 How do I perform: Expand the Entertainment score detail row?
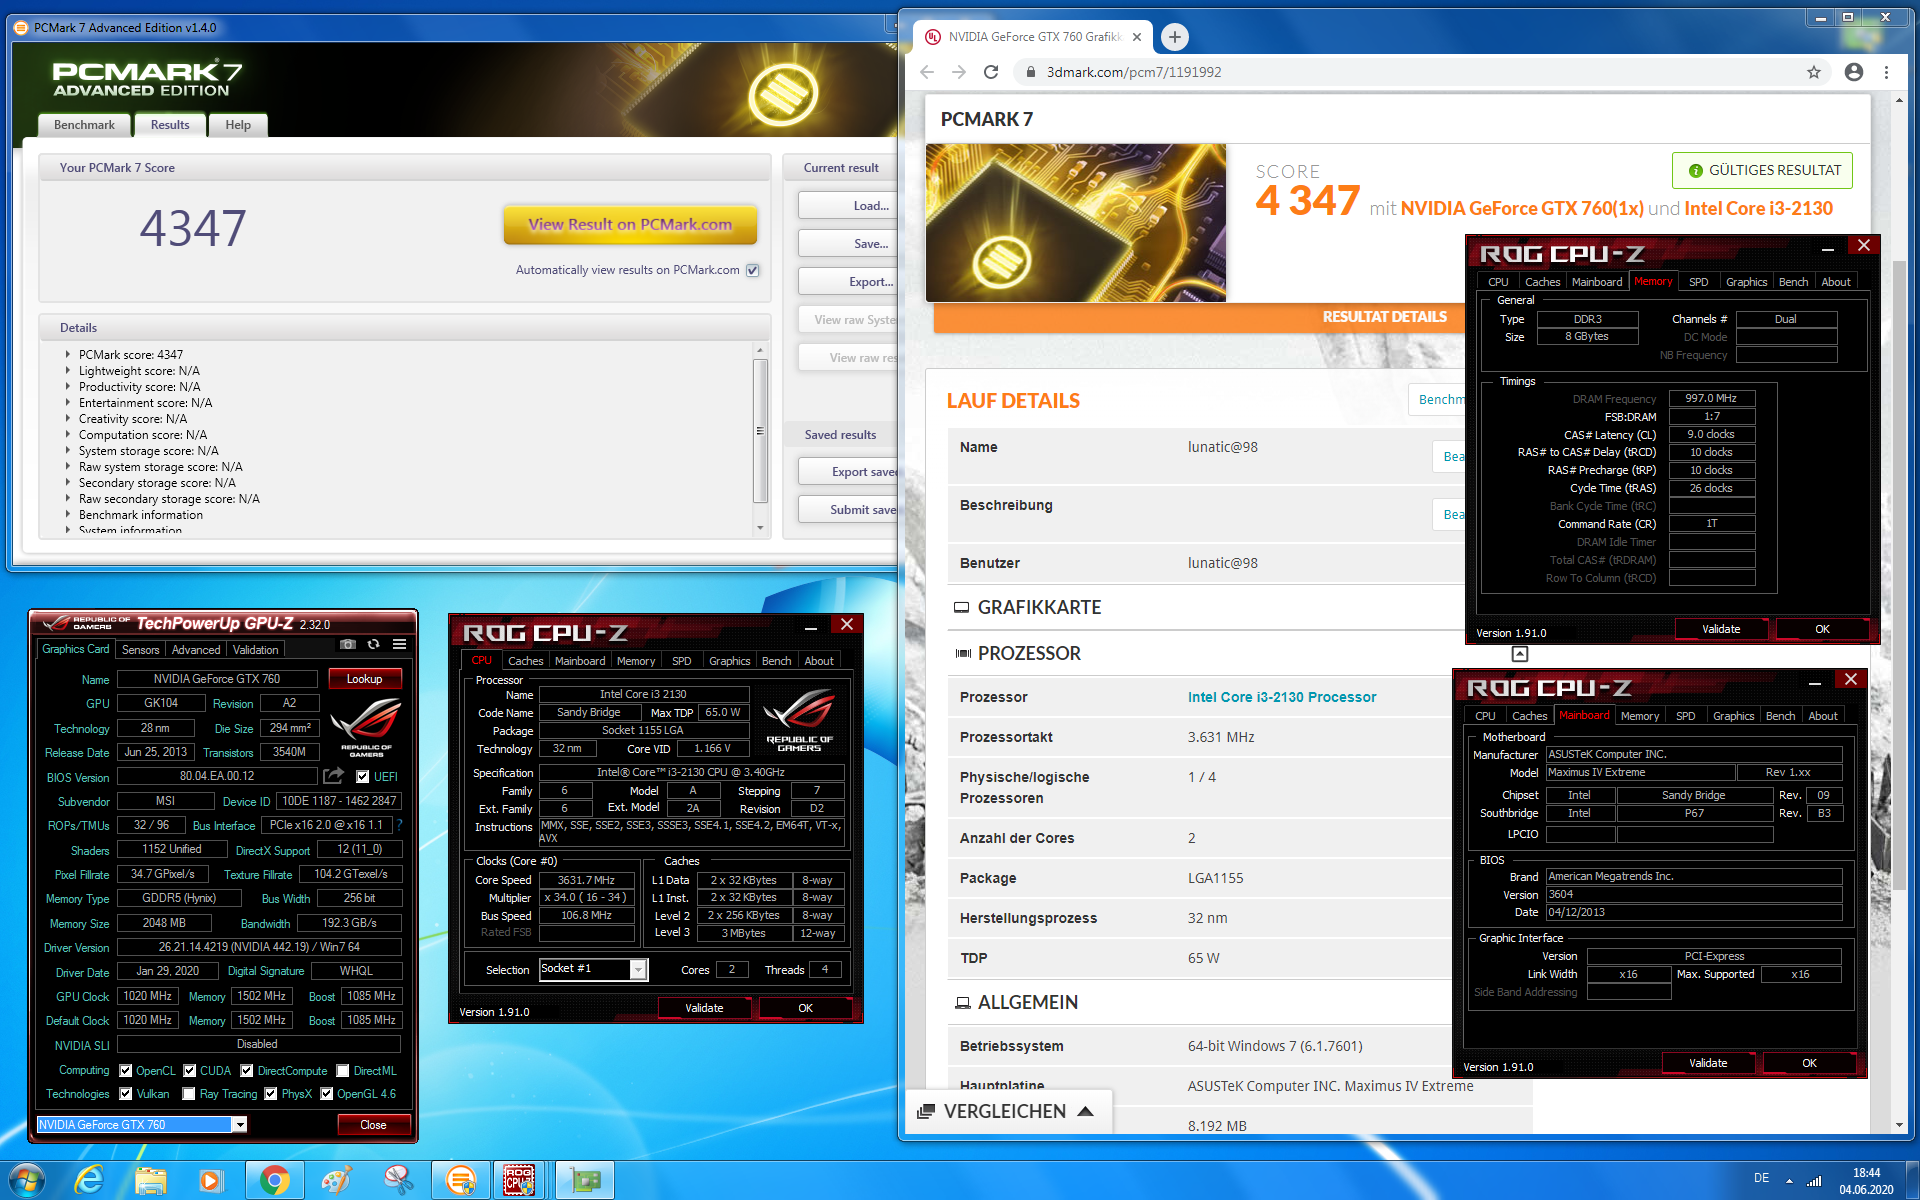[68, 402]
